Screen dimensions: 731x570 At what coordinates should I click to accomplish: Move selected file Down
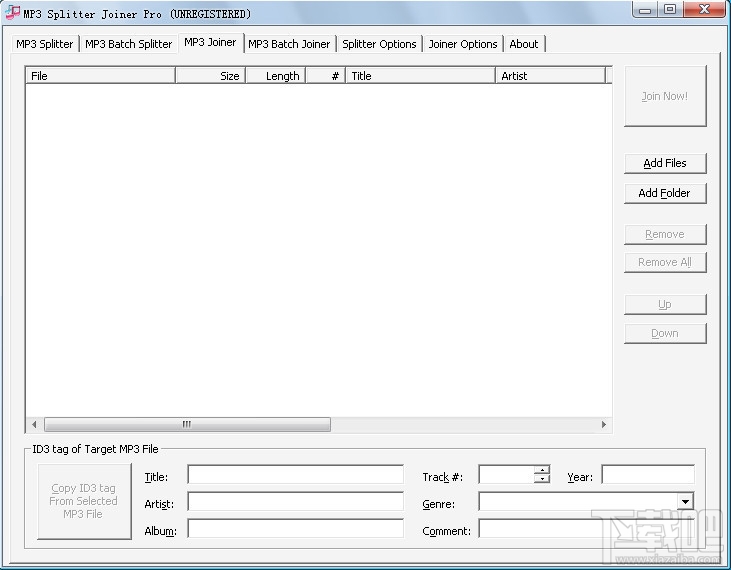[x=665, y=333]
